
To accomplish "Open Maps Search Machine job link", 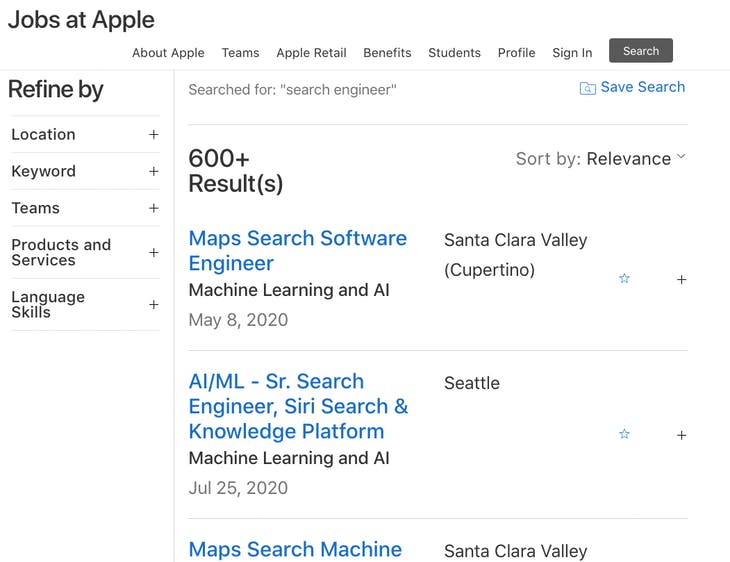I will click(295, 549).
